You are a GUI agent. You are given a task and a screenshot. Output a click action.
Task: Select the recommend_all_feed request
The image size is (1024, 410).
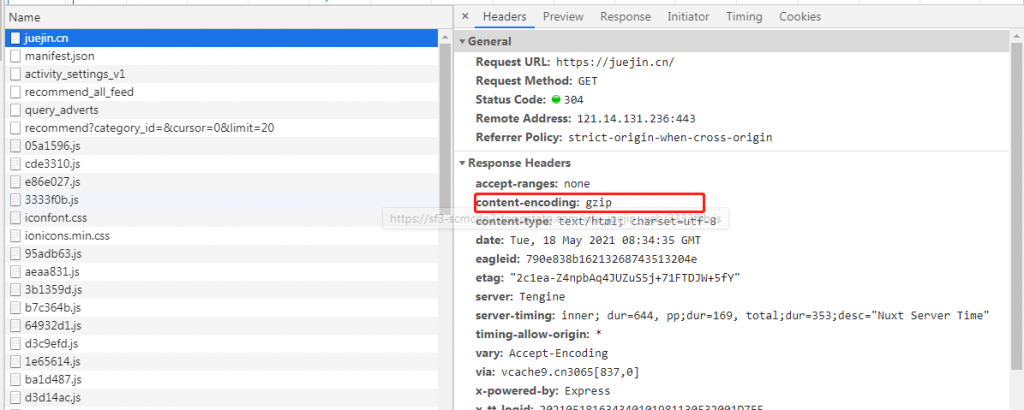(222, 92)
